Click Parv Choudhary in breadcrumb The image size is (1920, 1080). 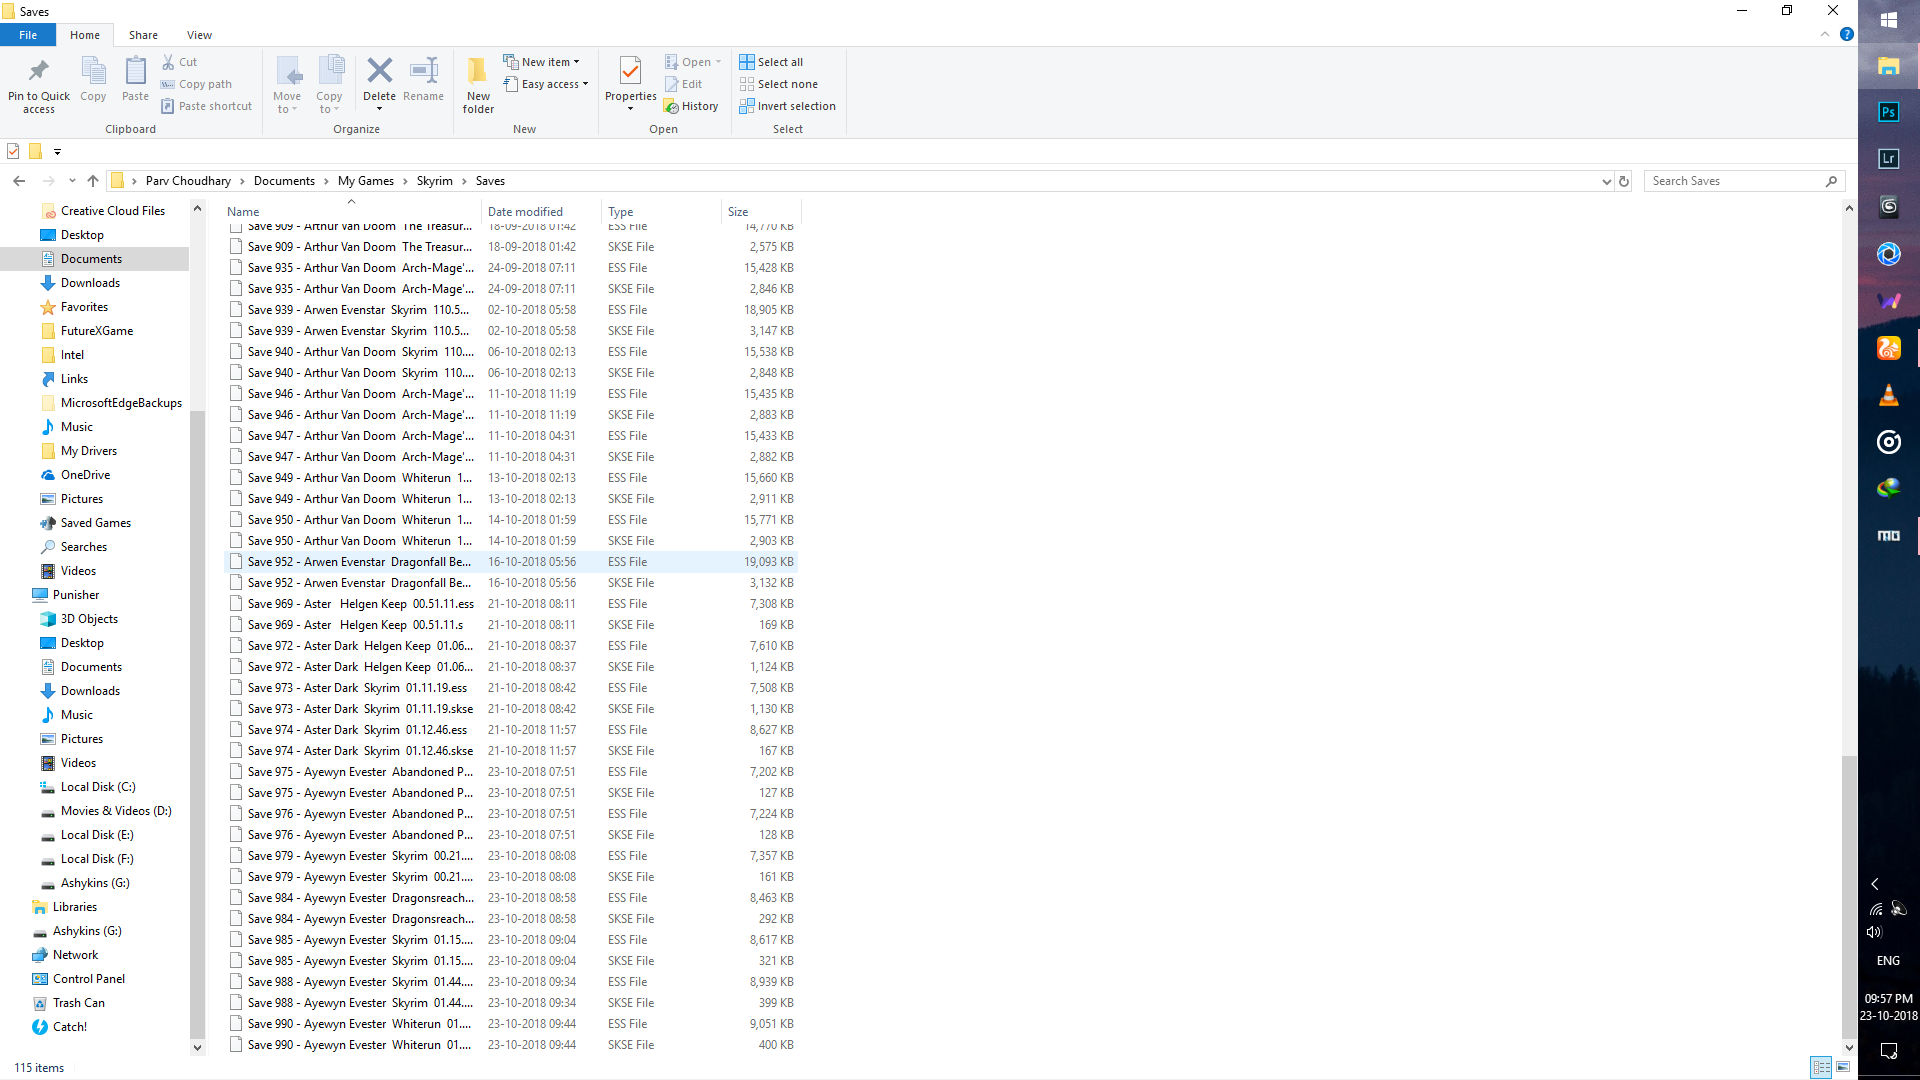pos(188,181)
